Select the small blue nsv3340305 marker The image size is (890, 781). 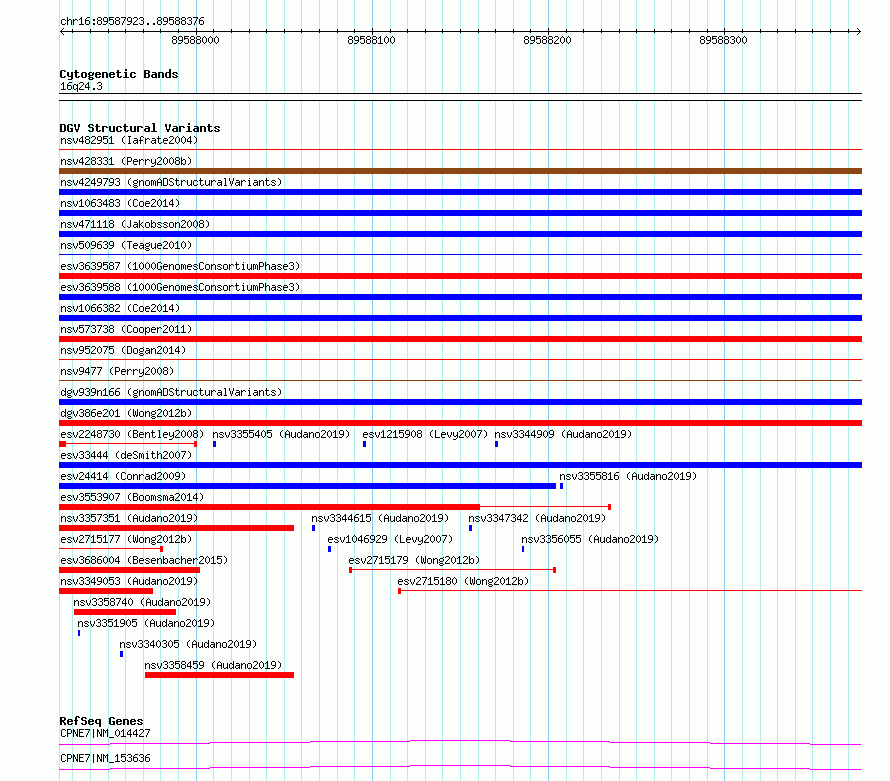[x=121, y=654]
